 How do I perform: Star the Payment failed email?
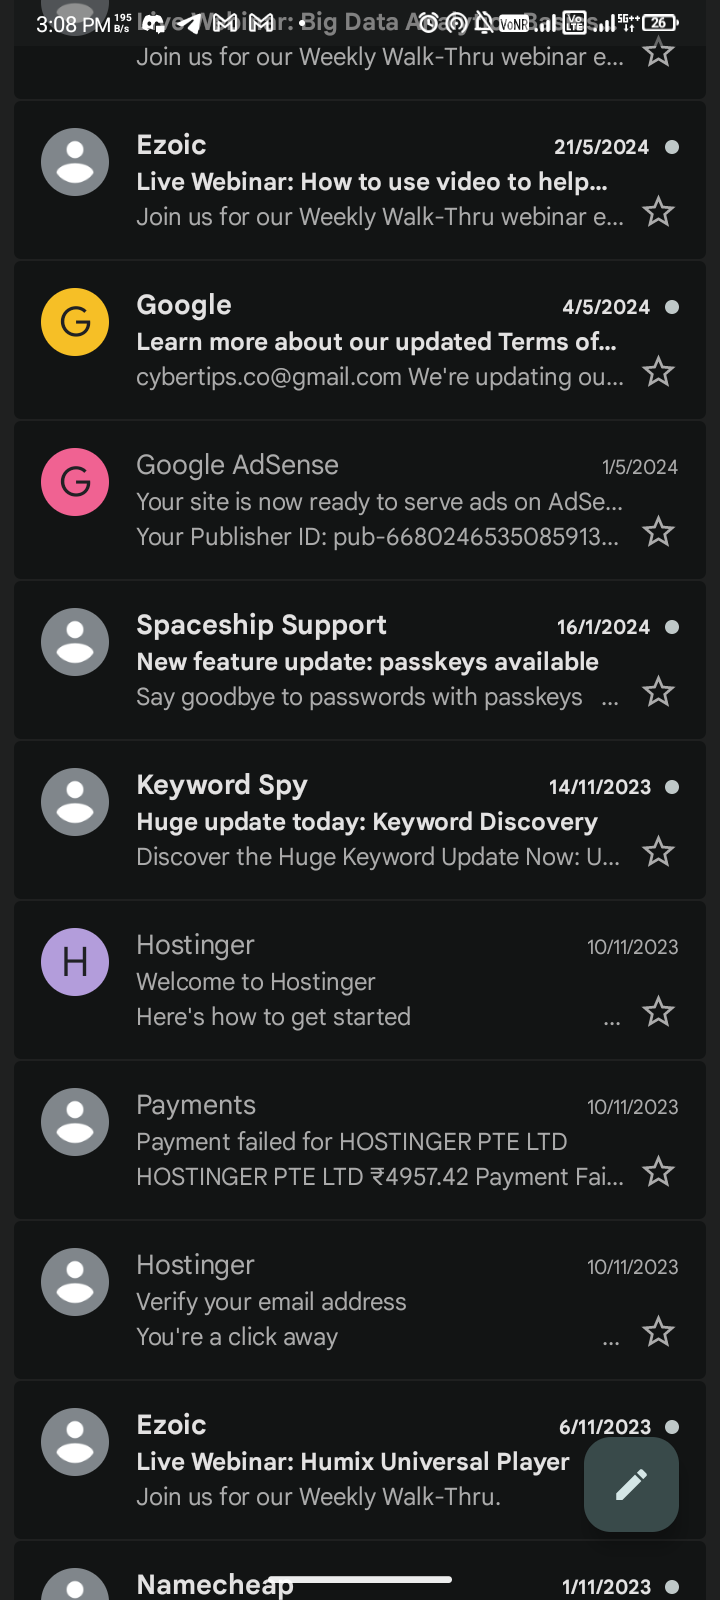tap(658, 1172)
